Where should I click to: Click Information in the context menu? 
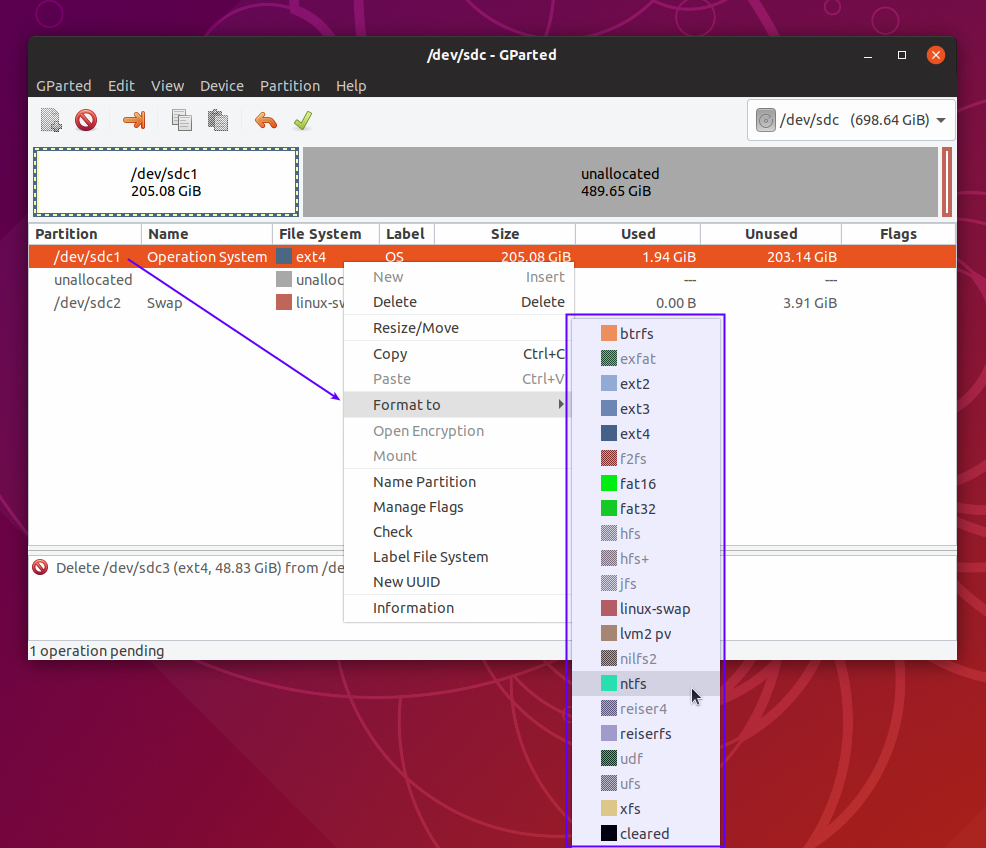coord(413,608)
